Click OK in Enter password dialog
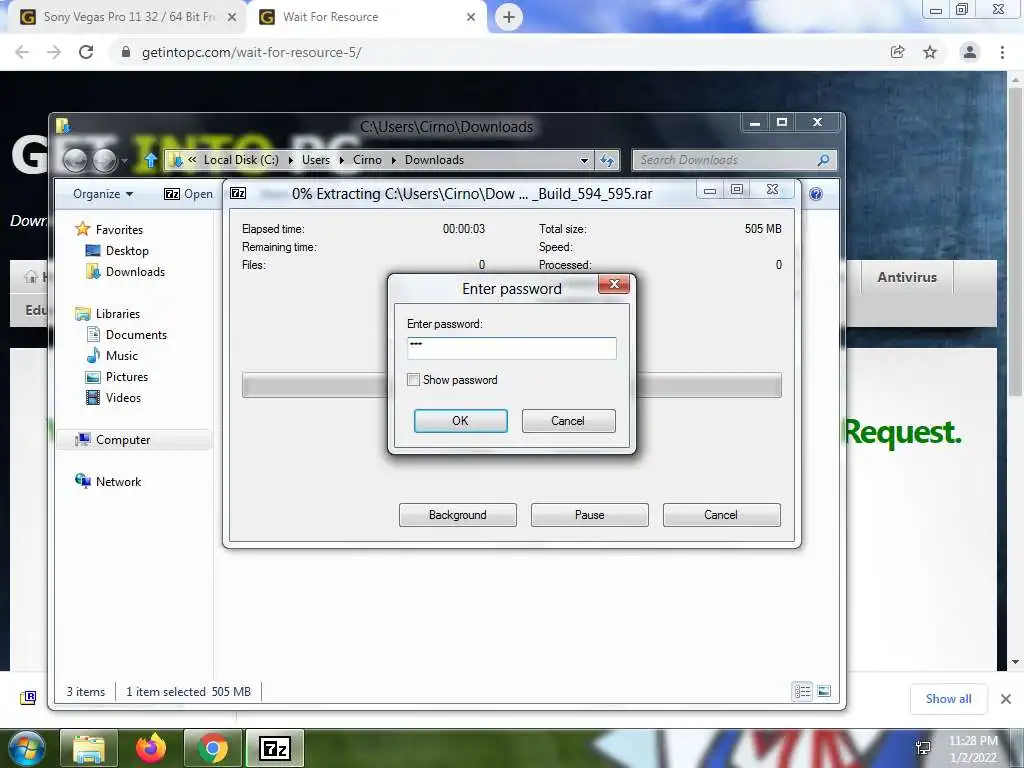Viewport: 1024px width, 768px height. pos(460,421)
